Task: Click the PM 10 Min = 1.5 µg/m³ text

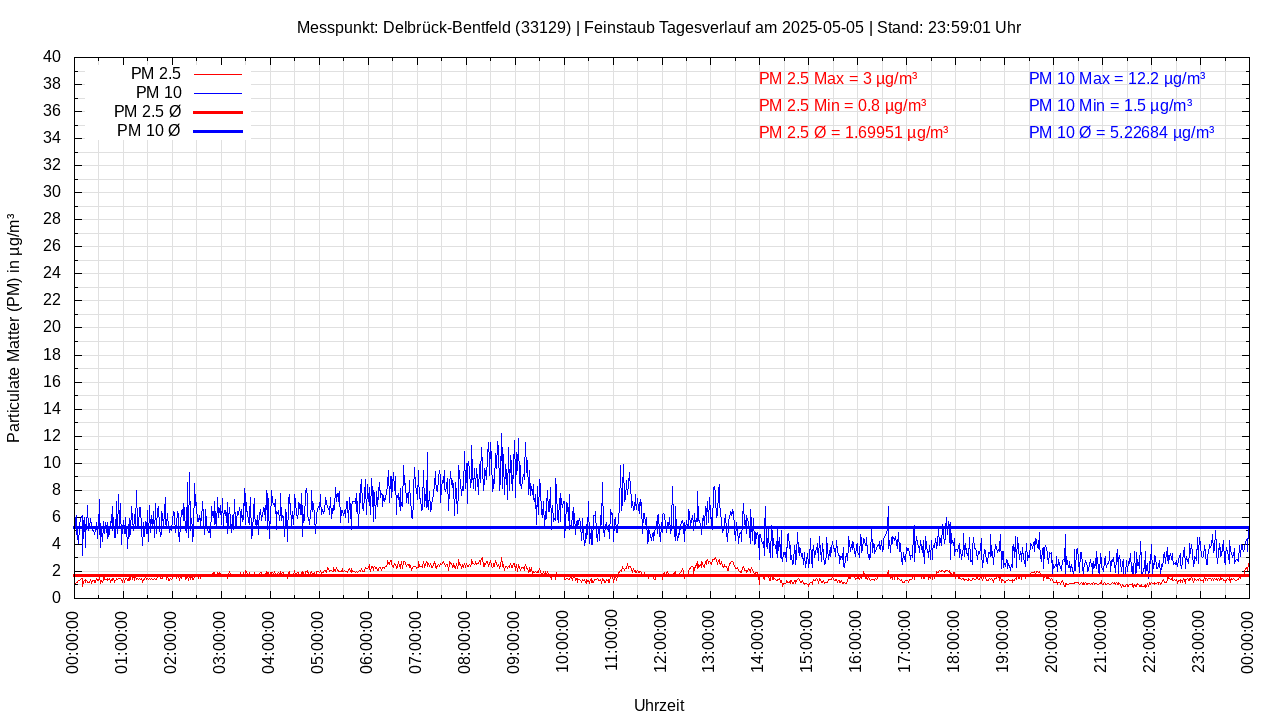Action: pyautogui.click(x=1110, y=105)
